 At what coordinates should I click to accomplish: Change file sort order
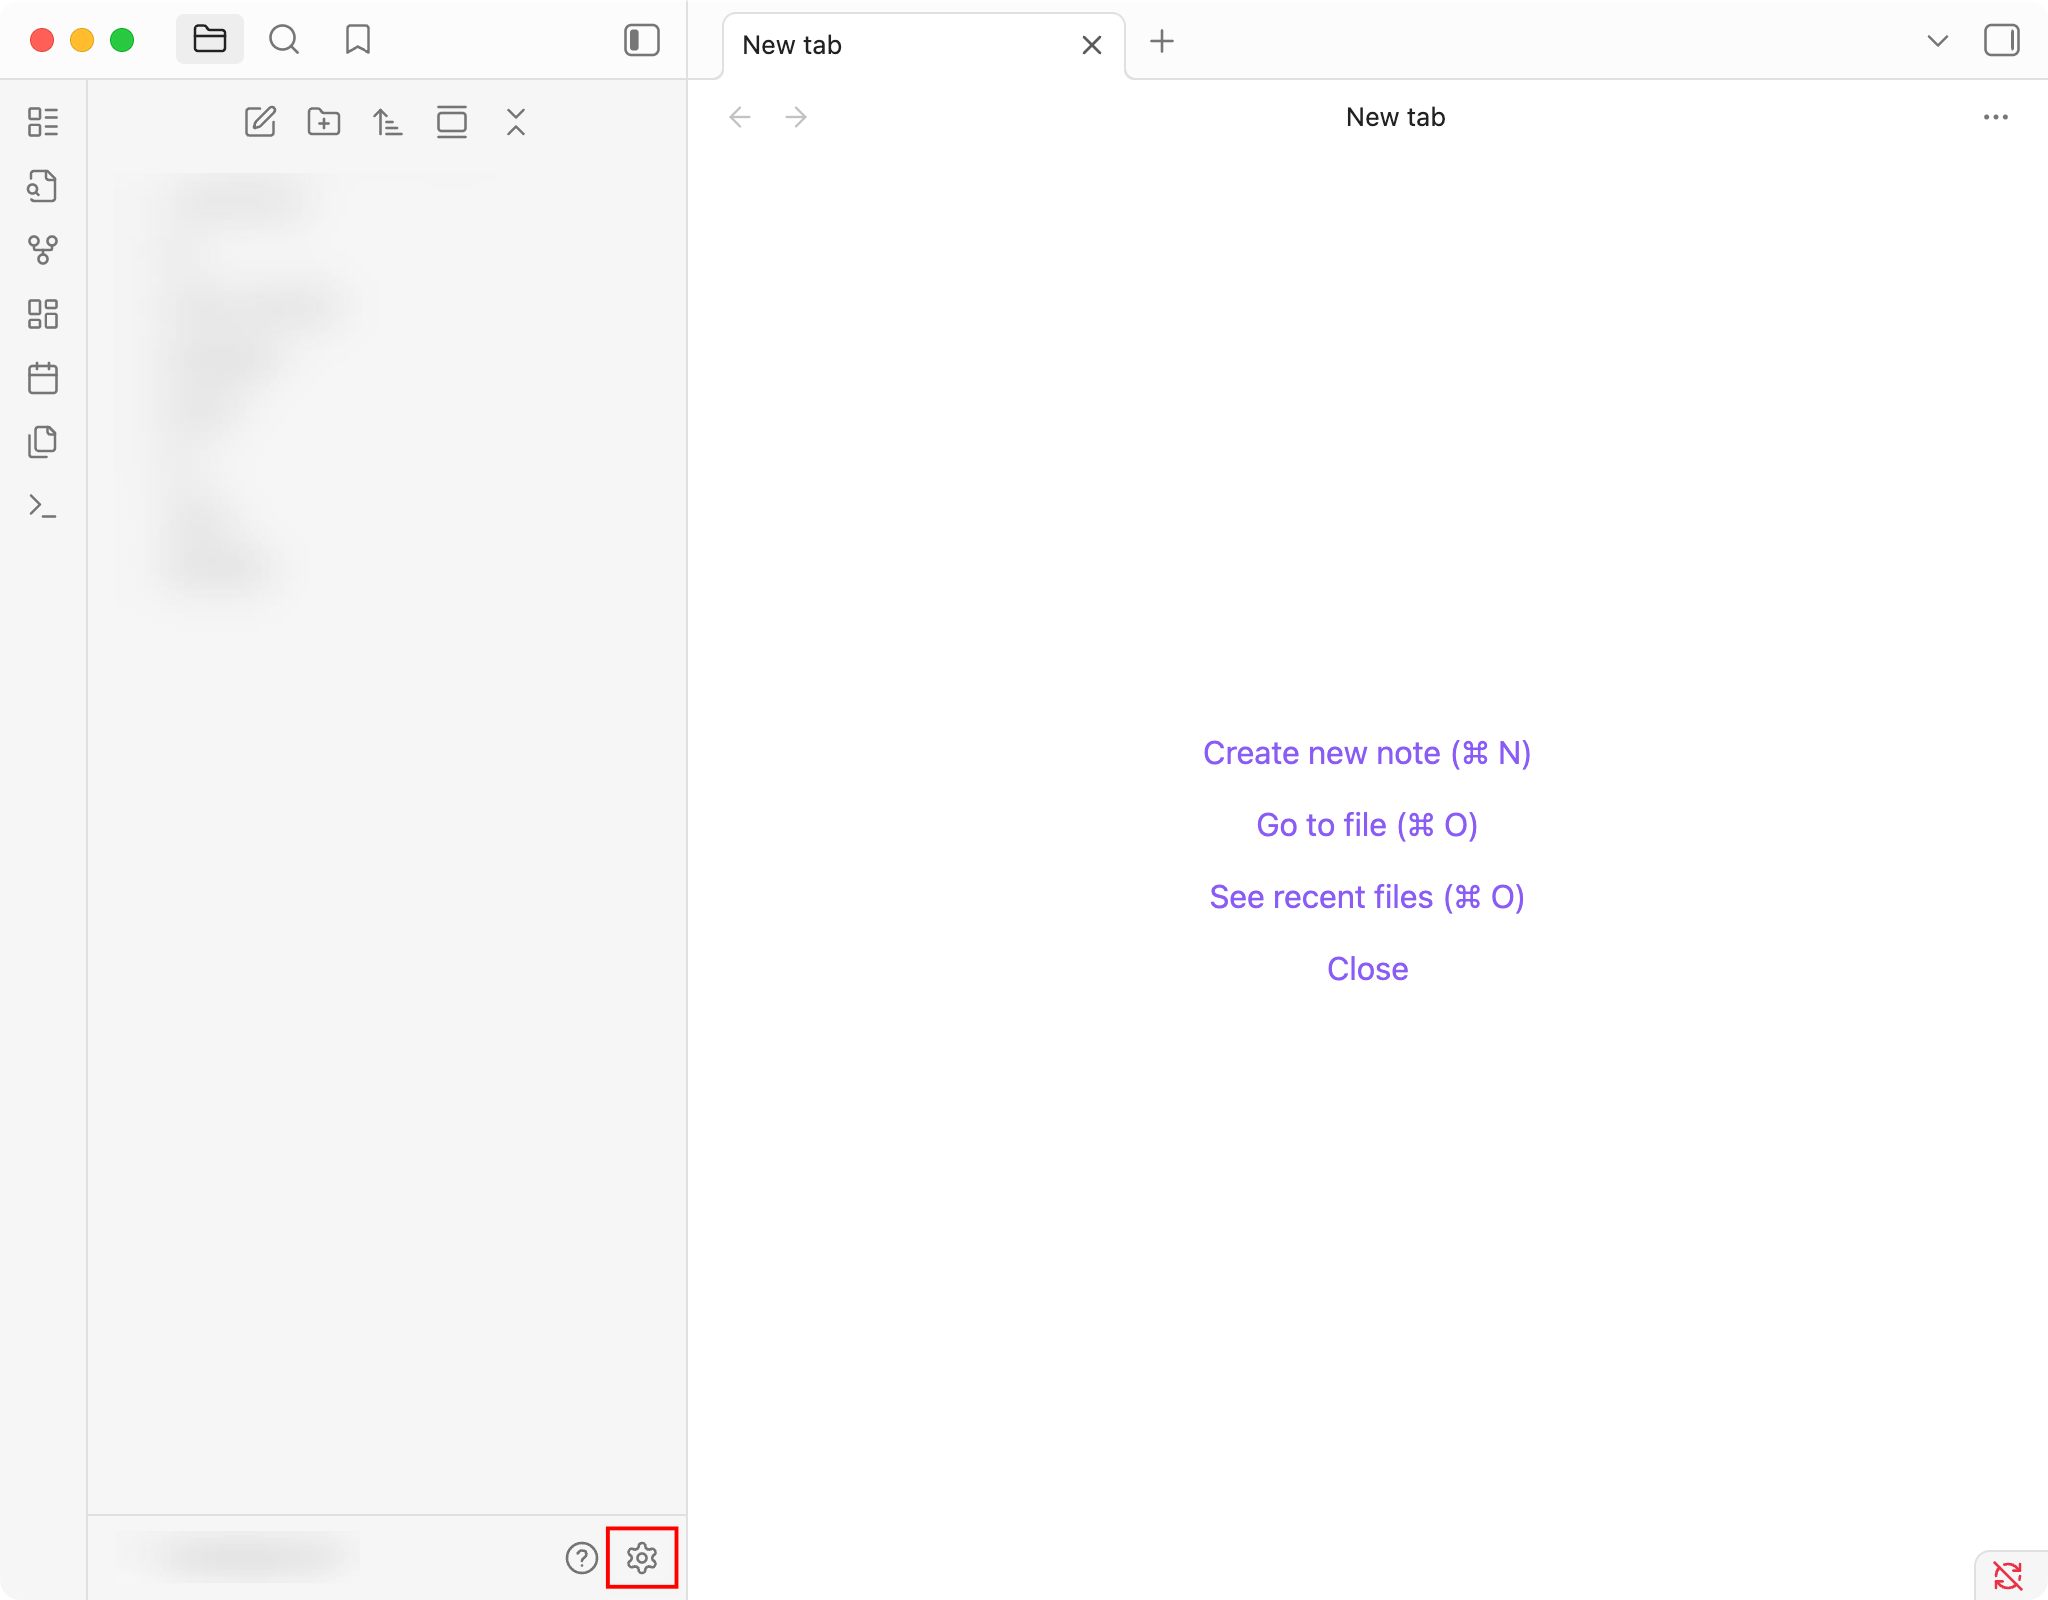(x=388, y=122)
